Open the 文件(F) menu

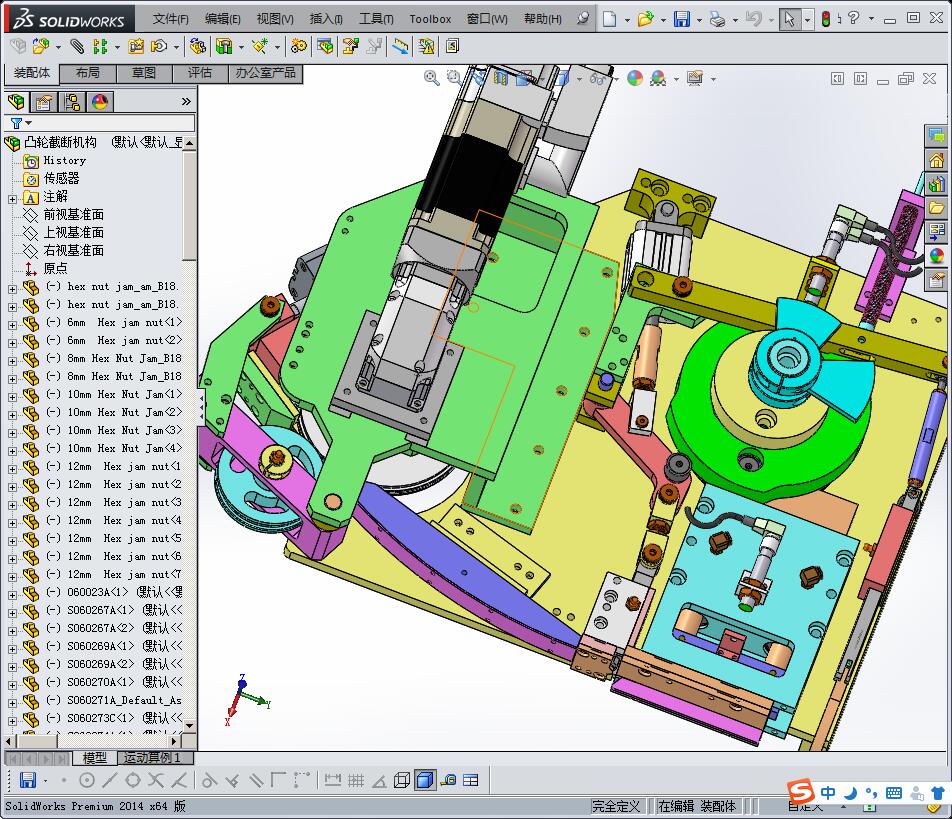point(171,19)
